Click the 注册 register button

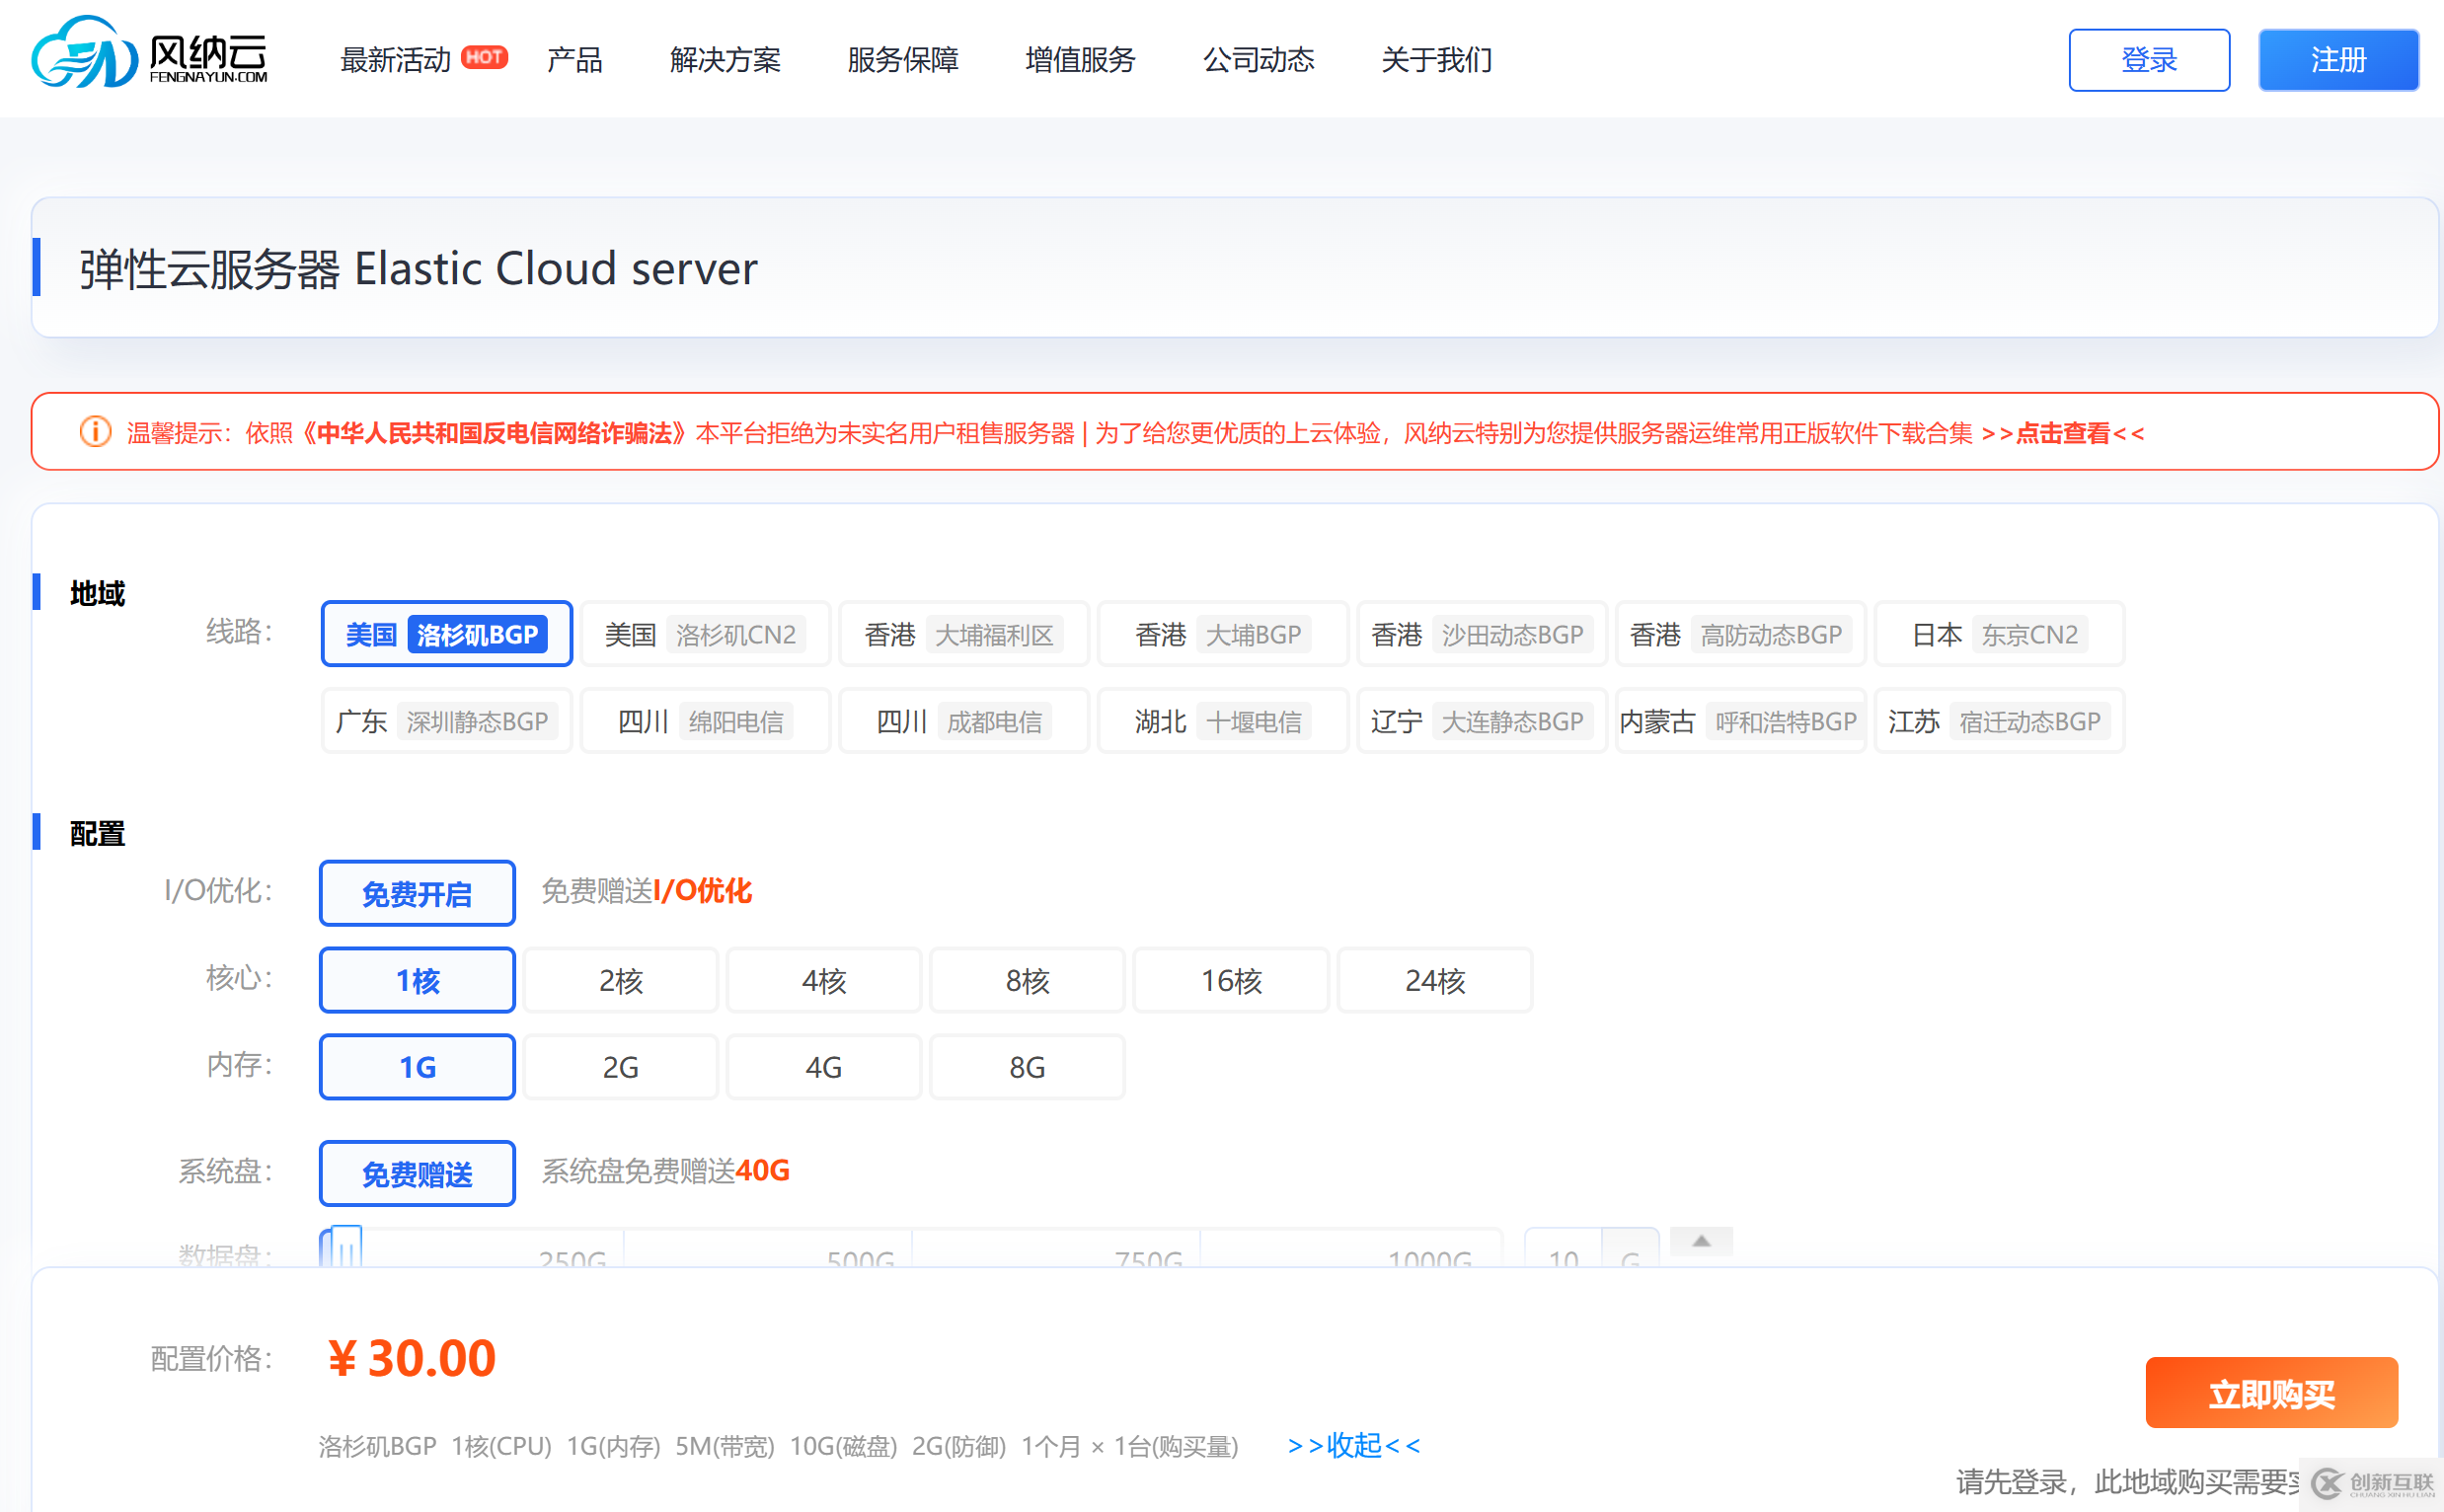point(2337,60)
